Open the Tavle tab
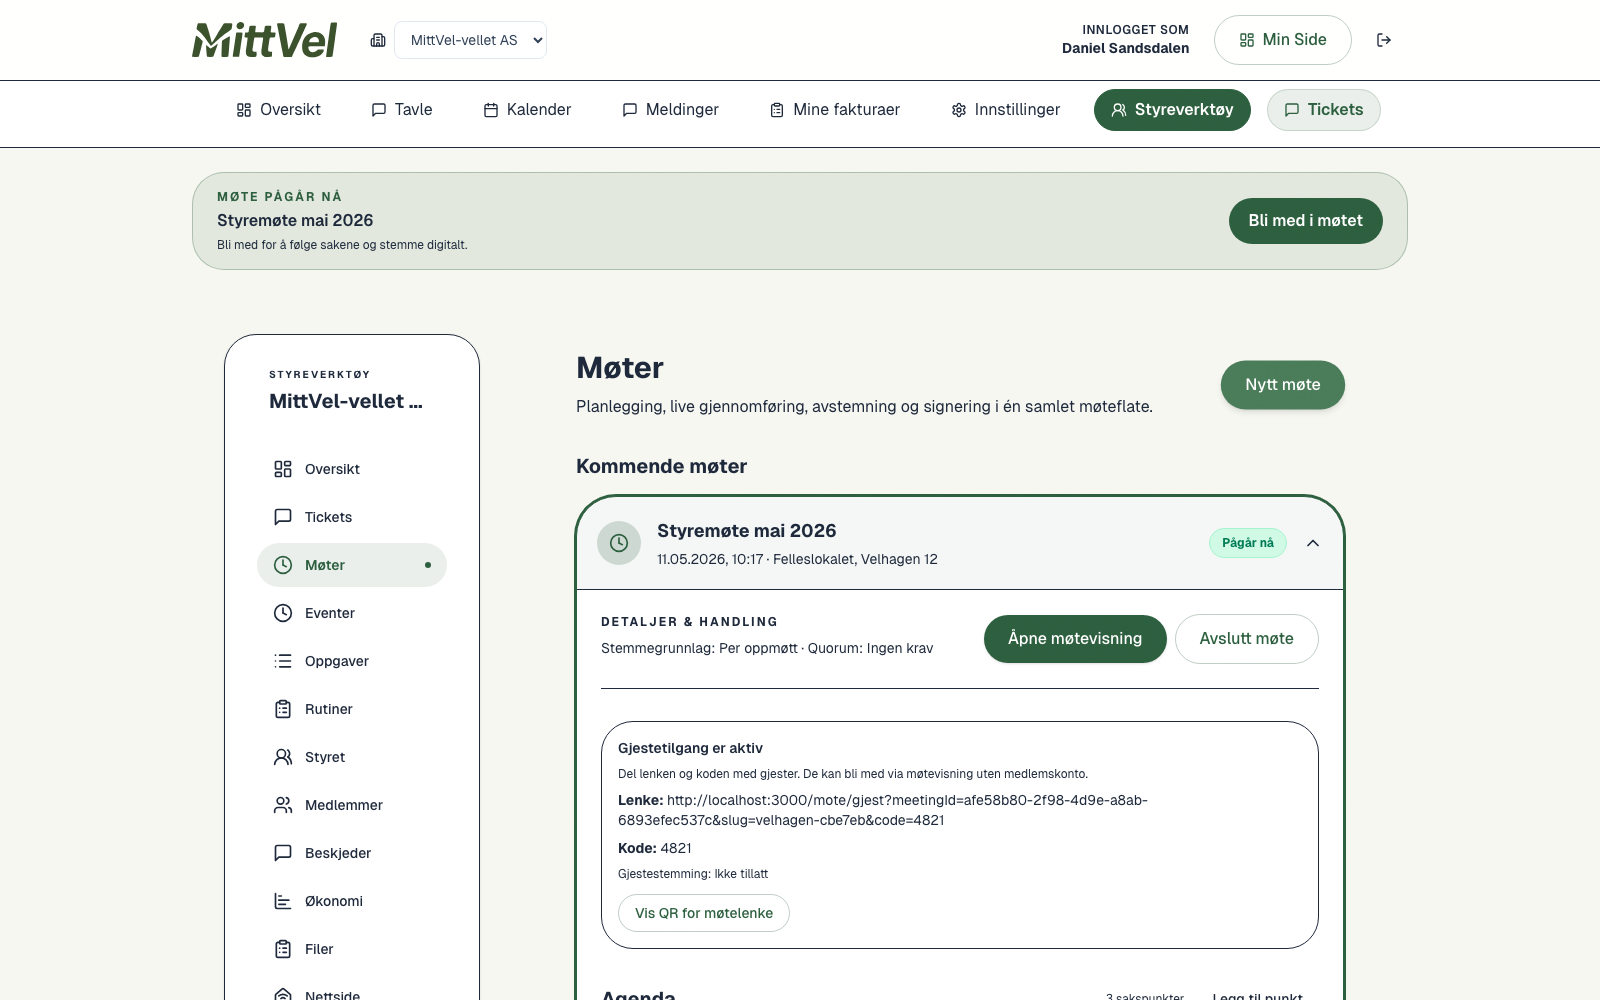This screenshot has height=1000, width=1600. (402, 110)
